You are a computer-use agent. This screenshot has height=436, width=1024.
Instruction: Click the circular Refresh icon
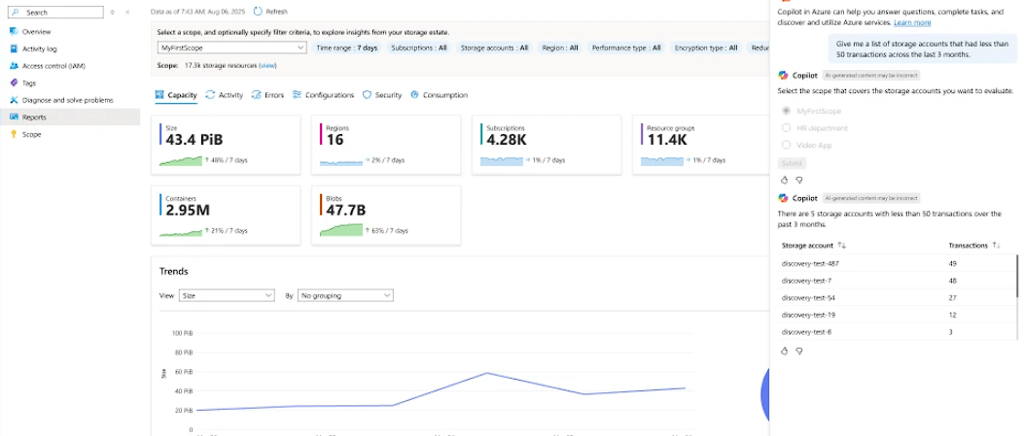[258, 11]
